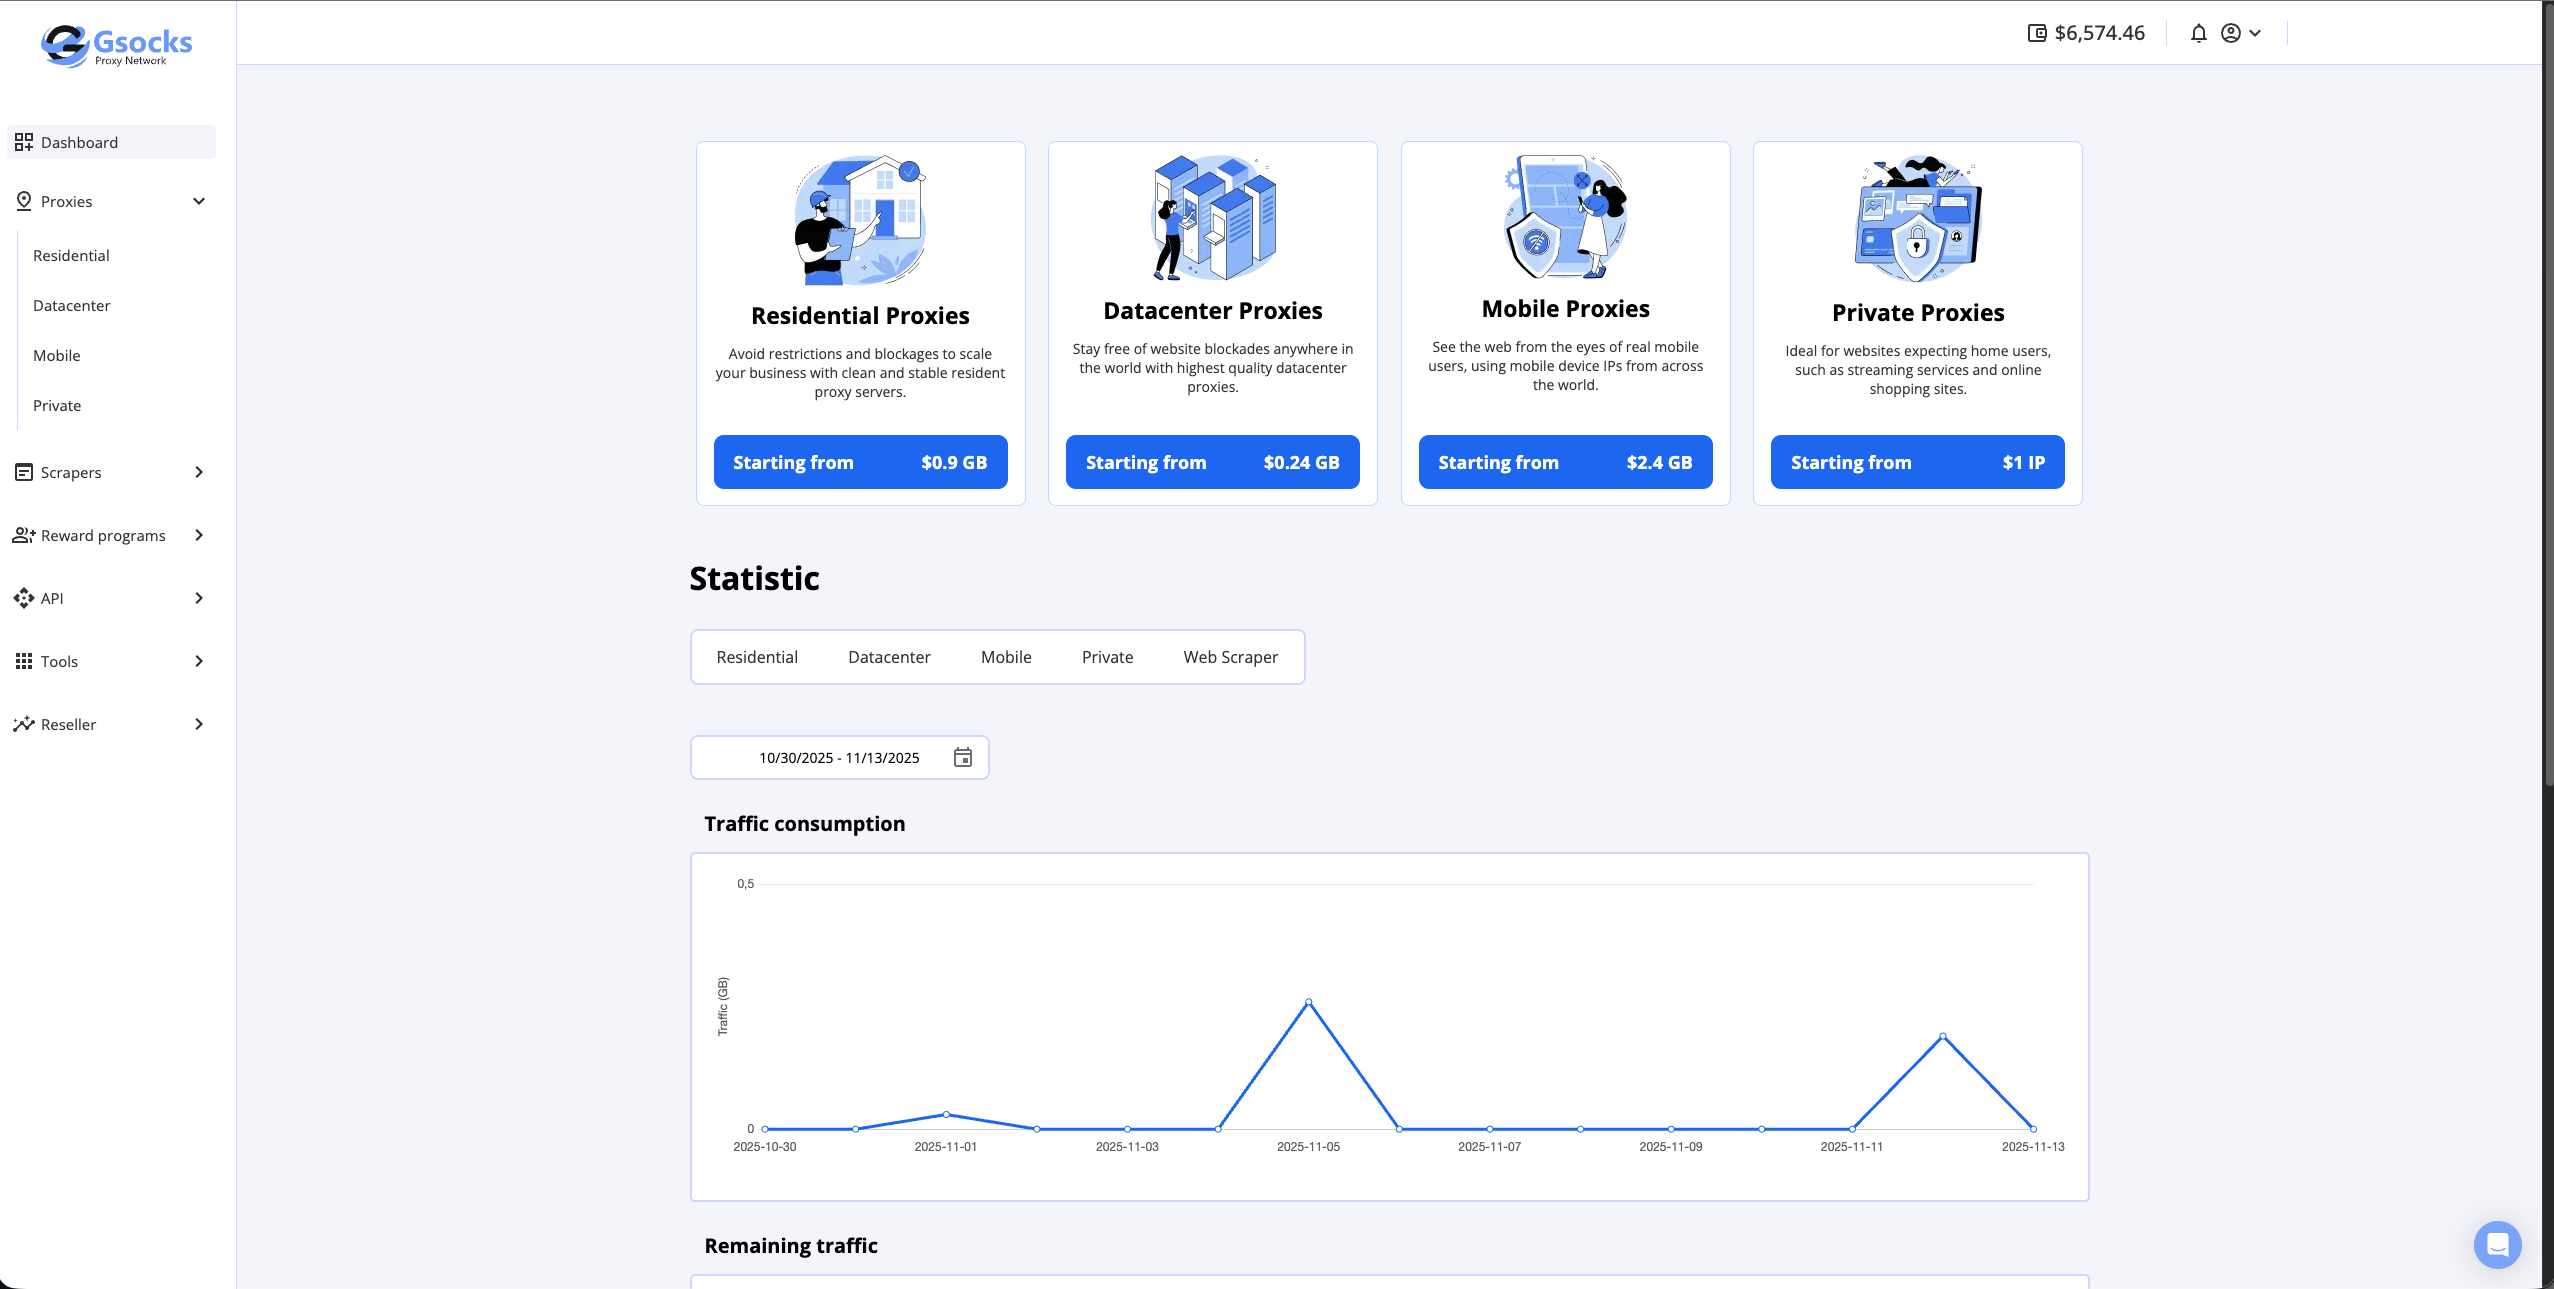Open the live chat support bubble

[2497, 1244]
